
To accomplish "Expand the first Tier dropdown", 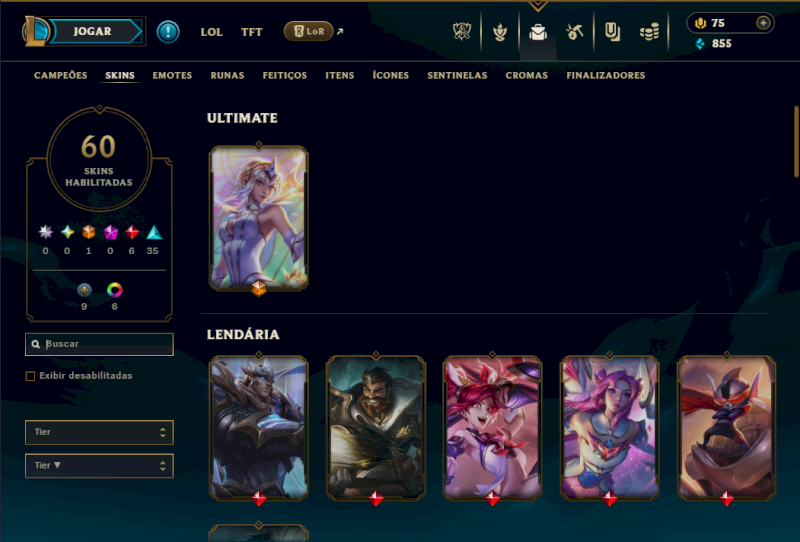I will coord(99,432).
